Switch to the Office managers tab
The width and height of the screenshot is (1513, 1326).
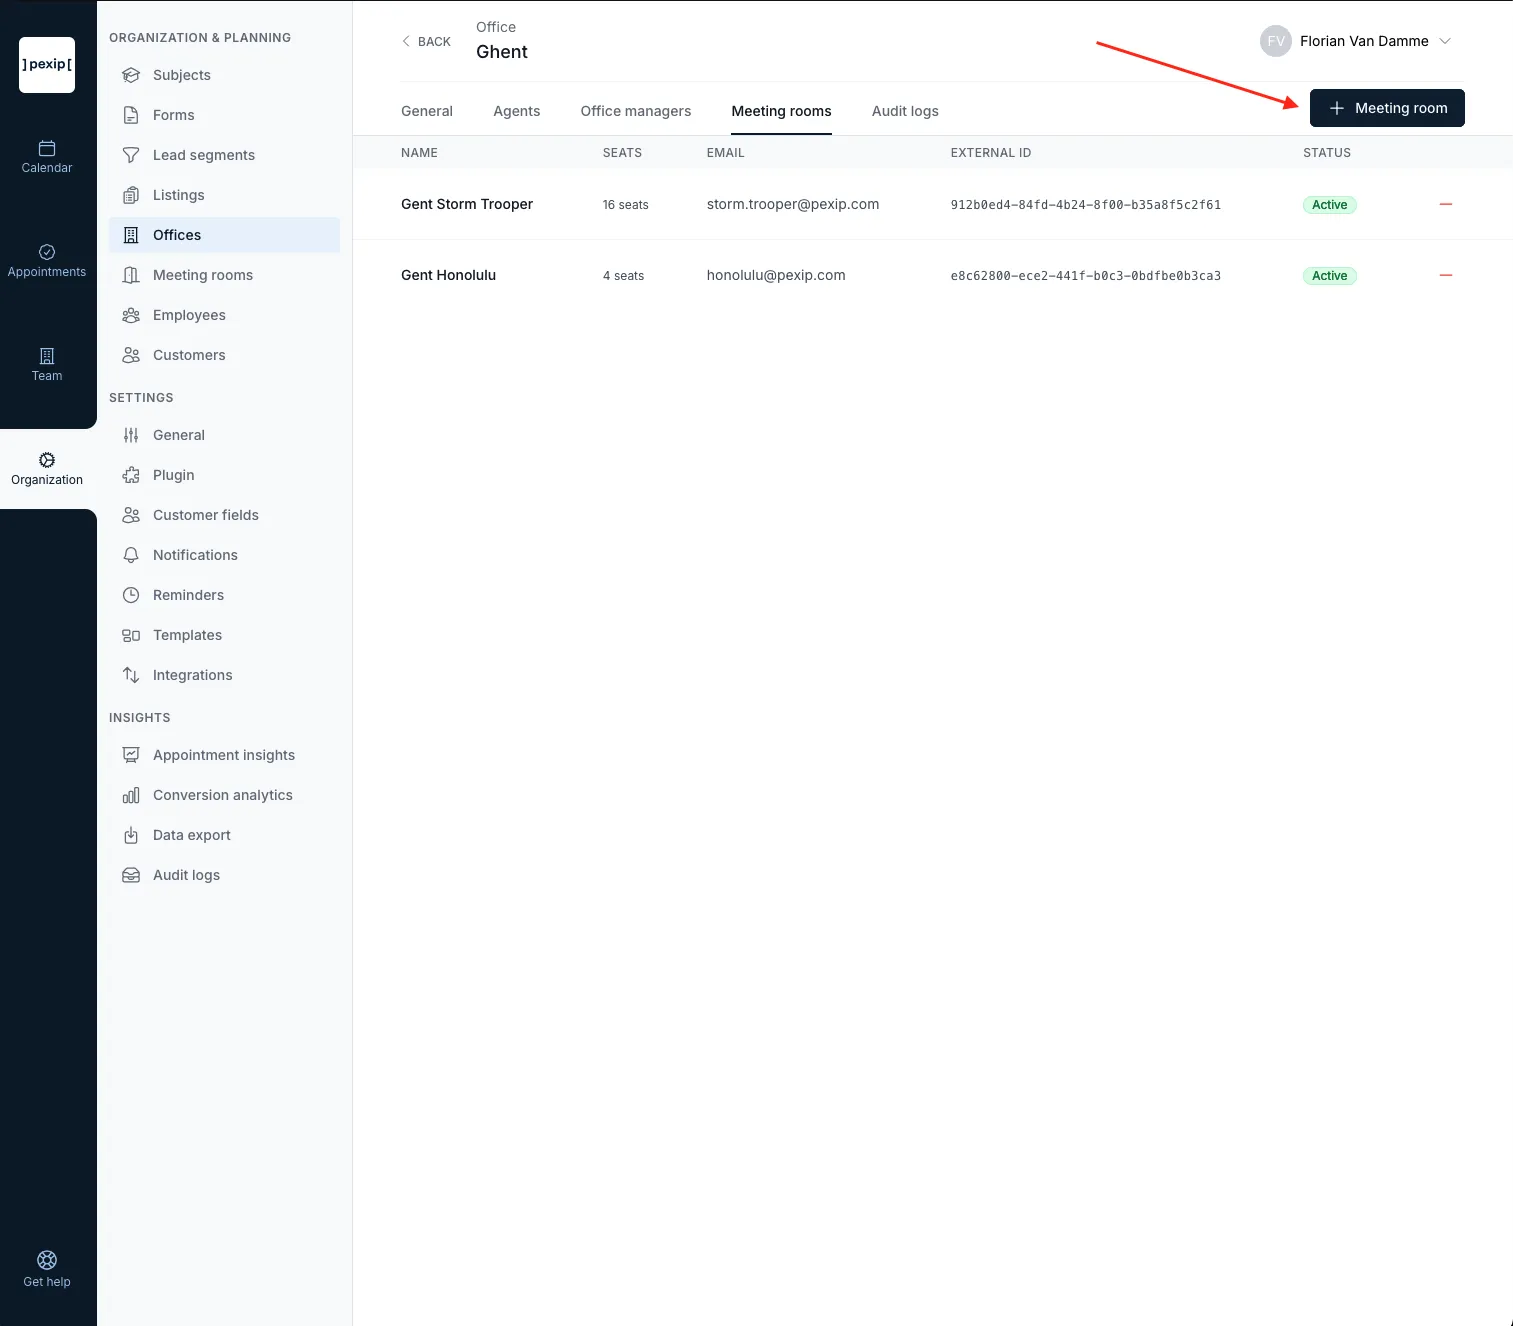[x=636, y=111]
